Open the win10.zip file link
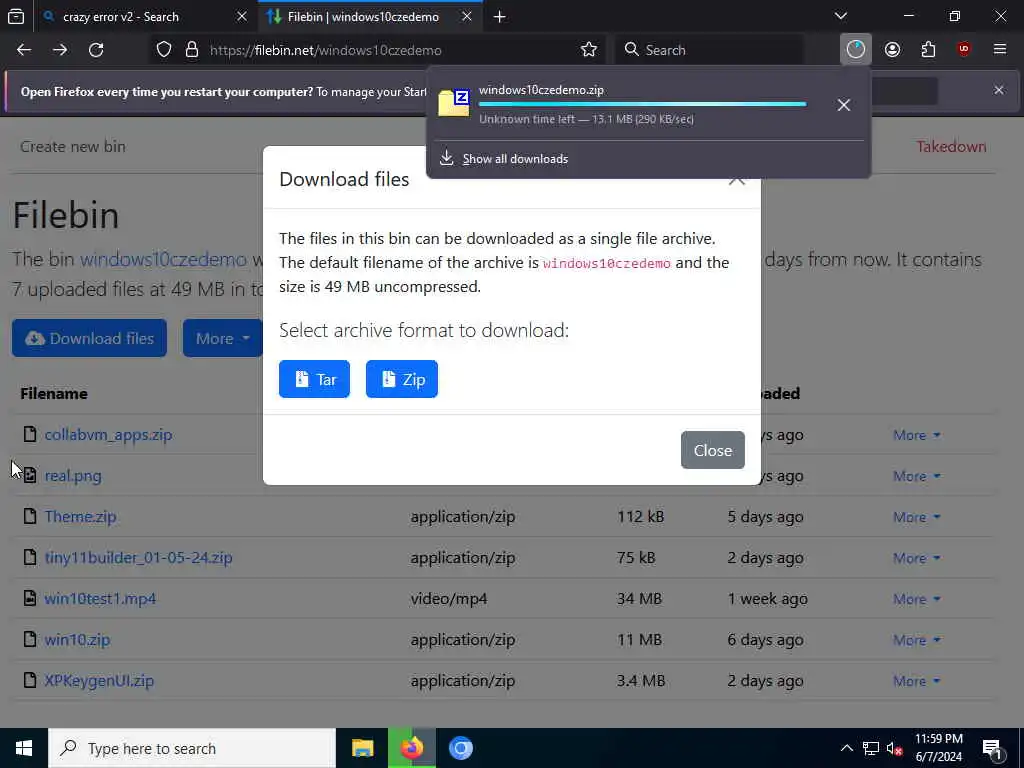This screenshot has height=768, width=1024. 77,640
